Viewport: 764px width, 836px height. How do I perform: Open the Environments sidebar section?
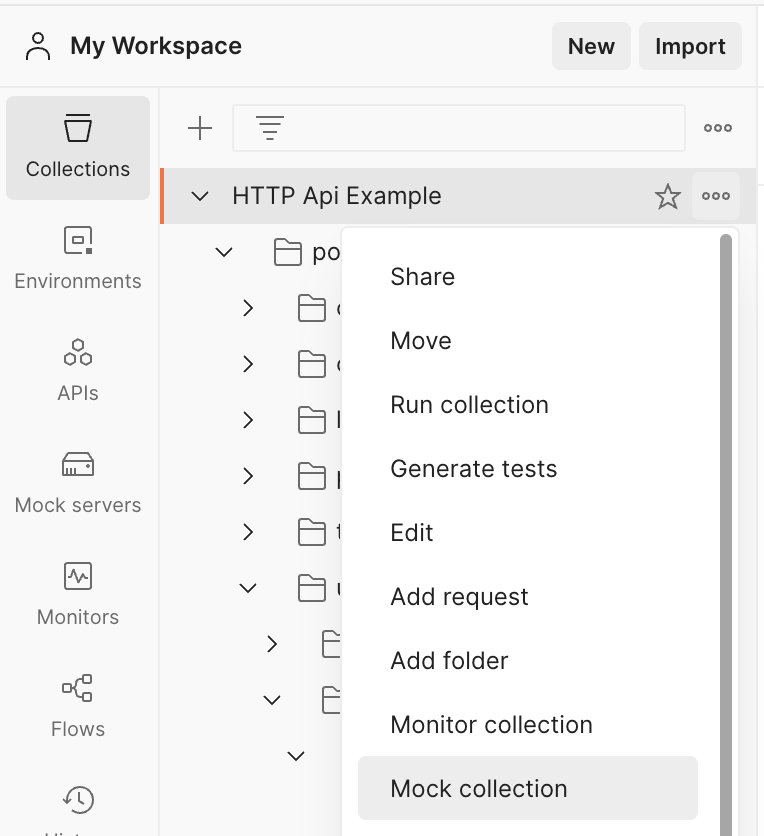pyautogui.click(x=78, y=258)
